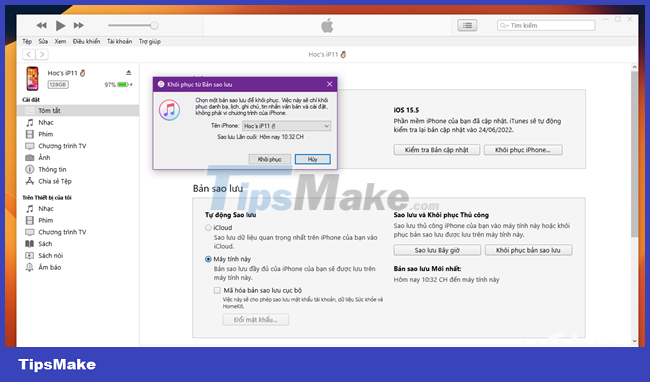This screenshot has width=650, height=382.
Task: Click the play button
Action: pyautogui.click(x=61, y=26)
